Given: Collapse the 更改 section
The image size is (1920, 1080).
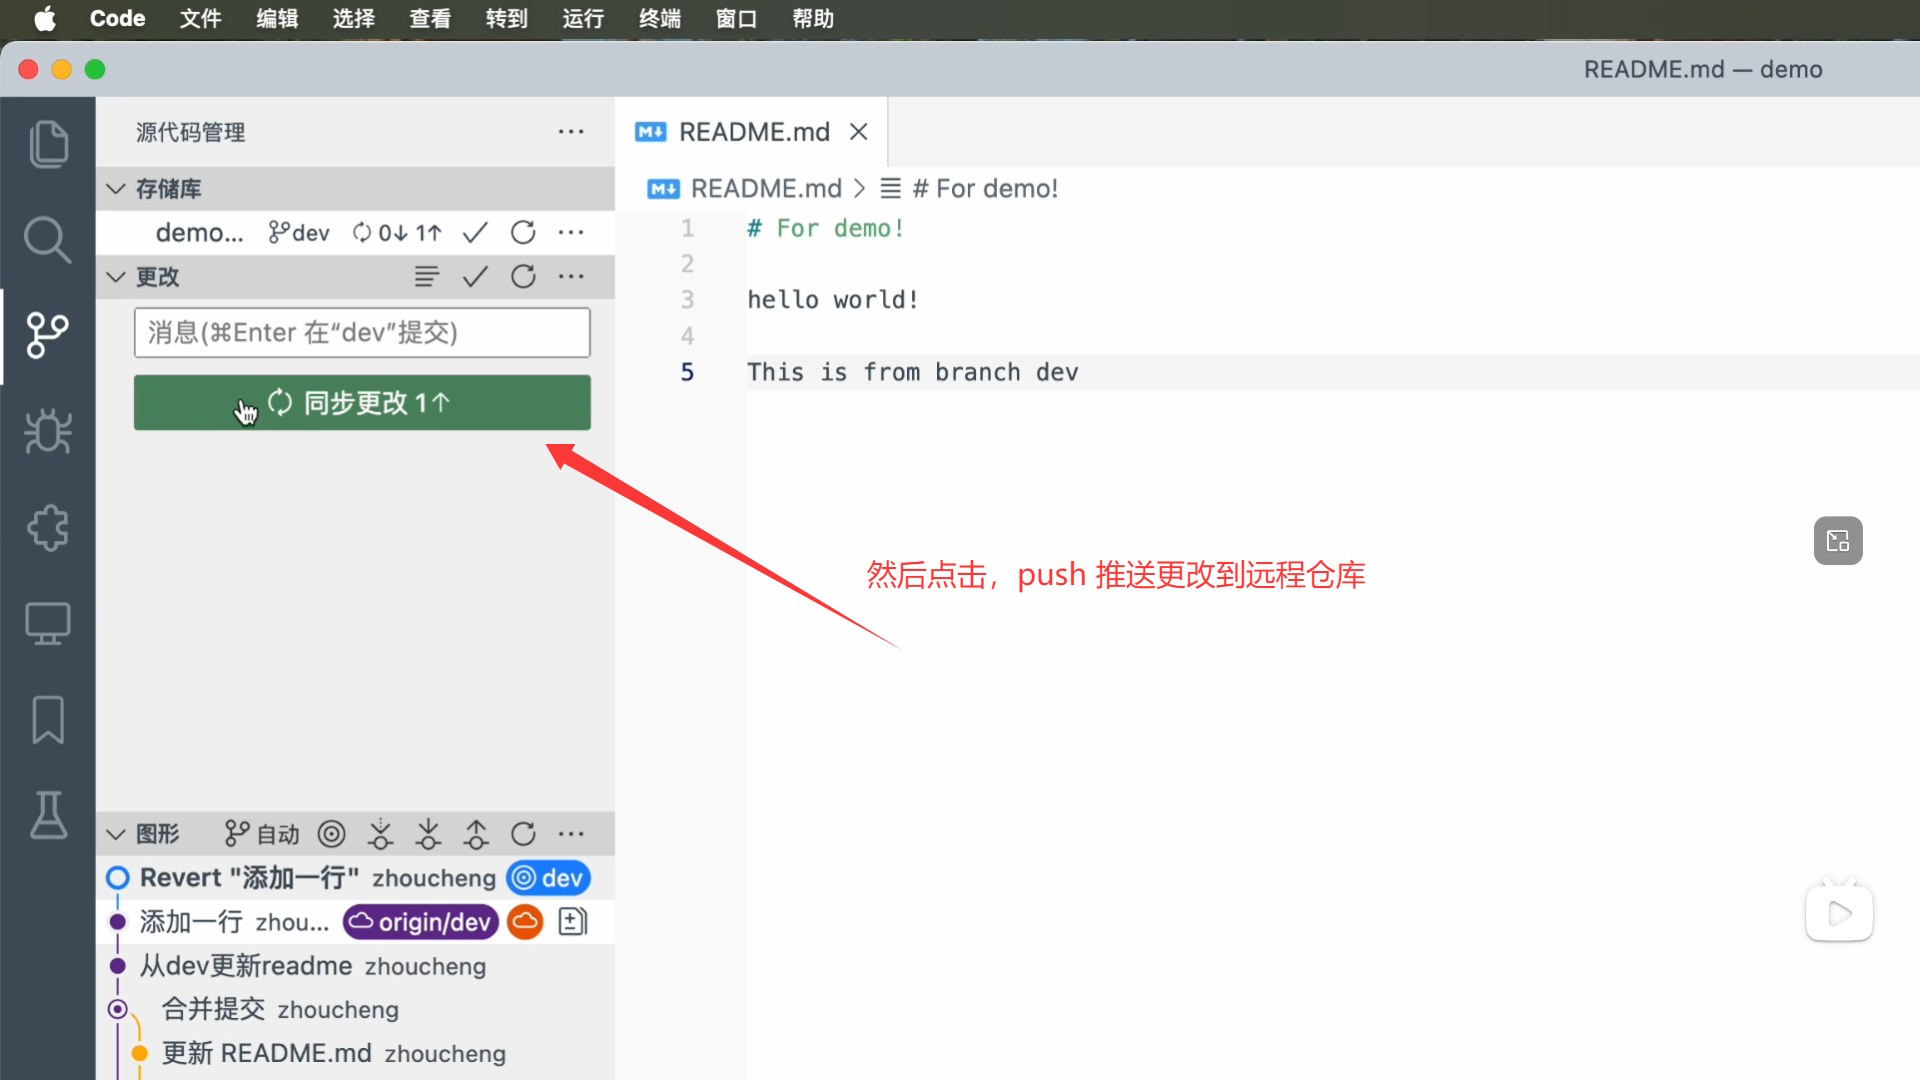Looking at the screenshot, I should coord(116,277).
